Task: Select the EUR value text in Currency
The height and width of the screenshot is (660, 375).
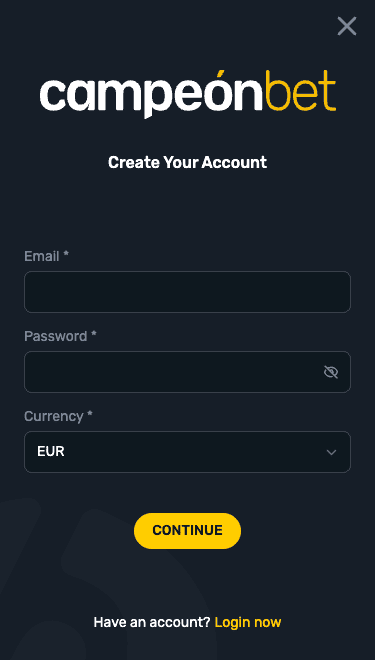Action: 51,452
